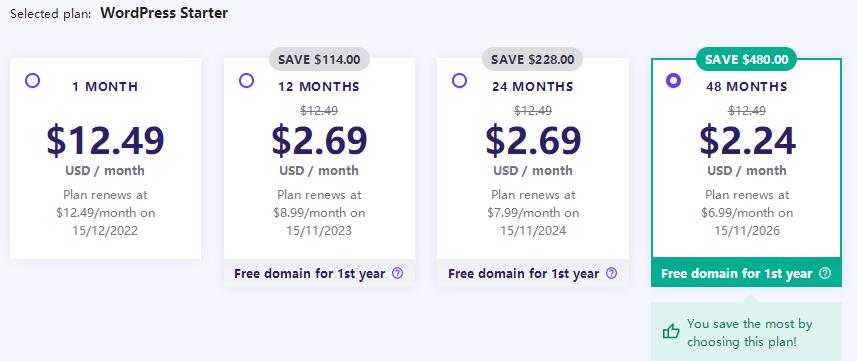Click the $2.69 price on 24 months card

533,141
